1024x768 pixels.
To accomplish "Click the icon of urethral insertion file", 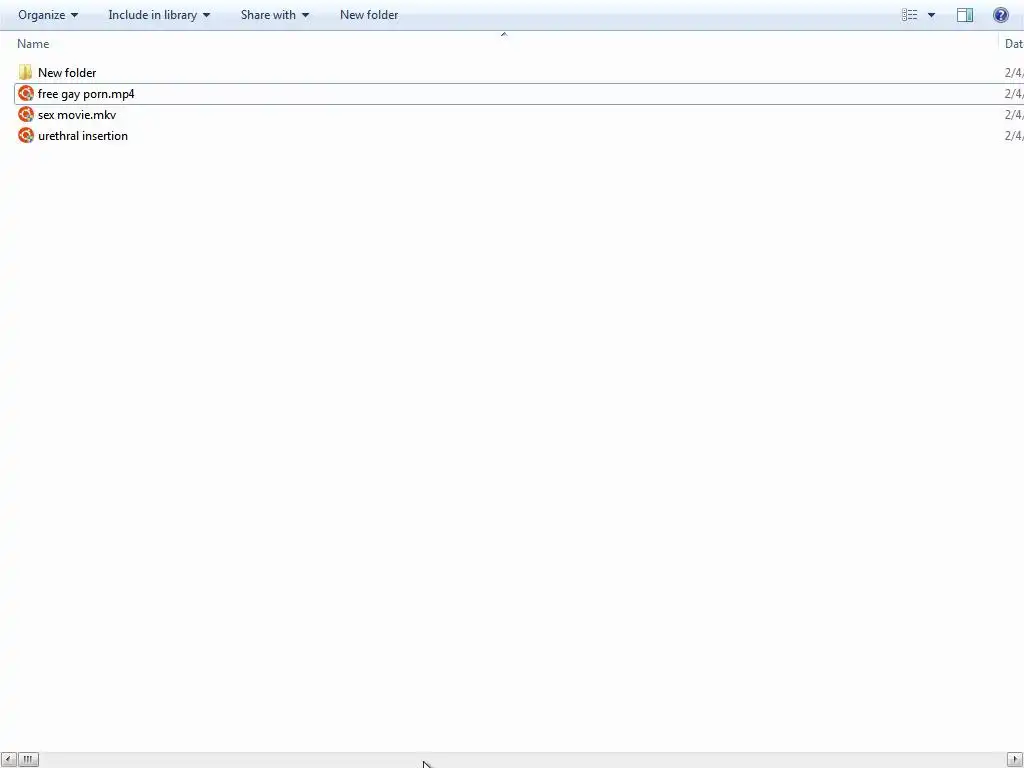I will (25, 135).
